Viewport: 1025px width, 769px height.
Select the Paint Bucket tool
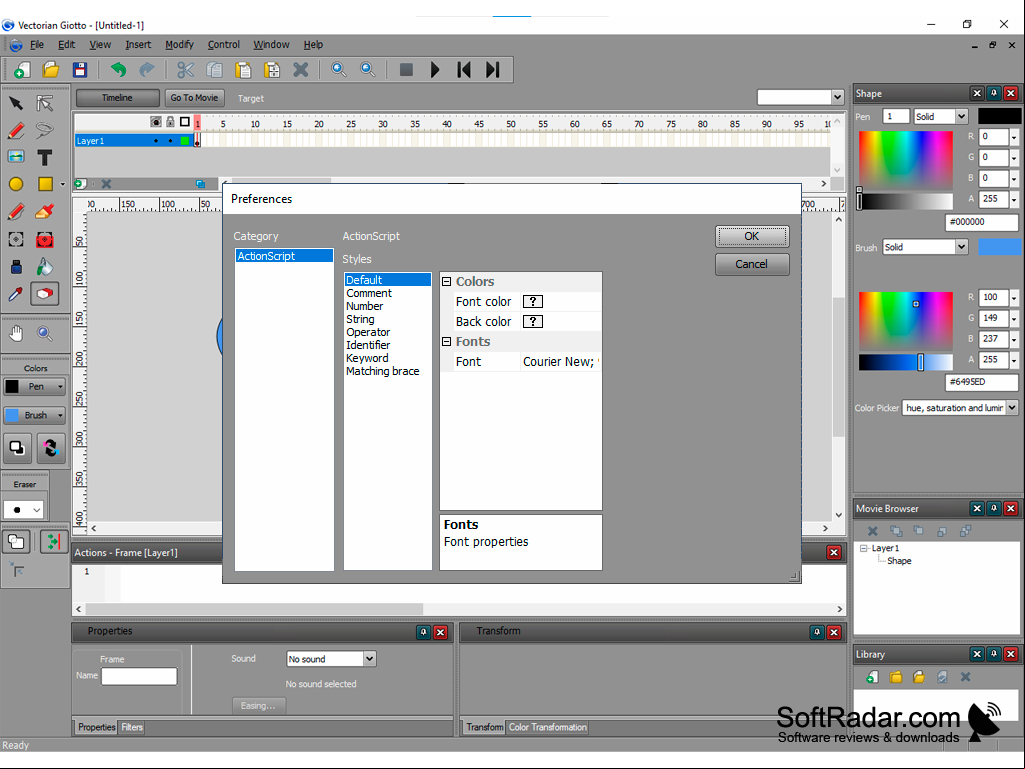(x=44, y=267)
